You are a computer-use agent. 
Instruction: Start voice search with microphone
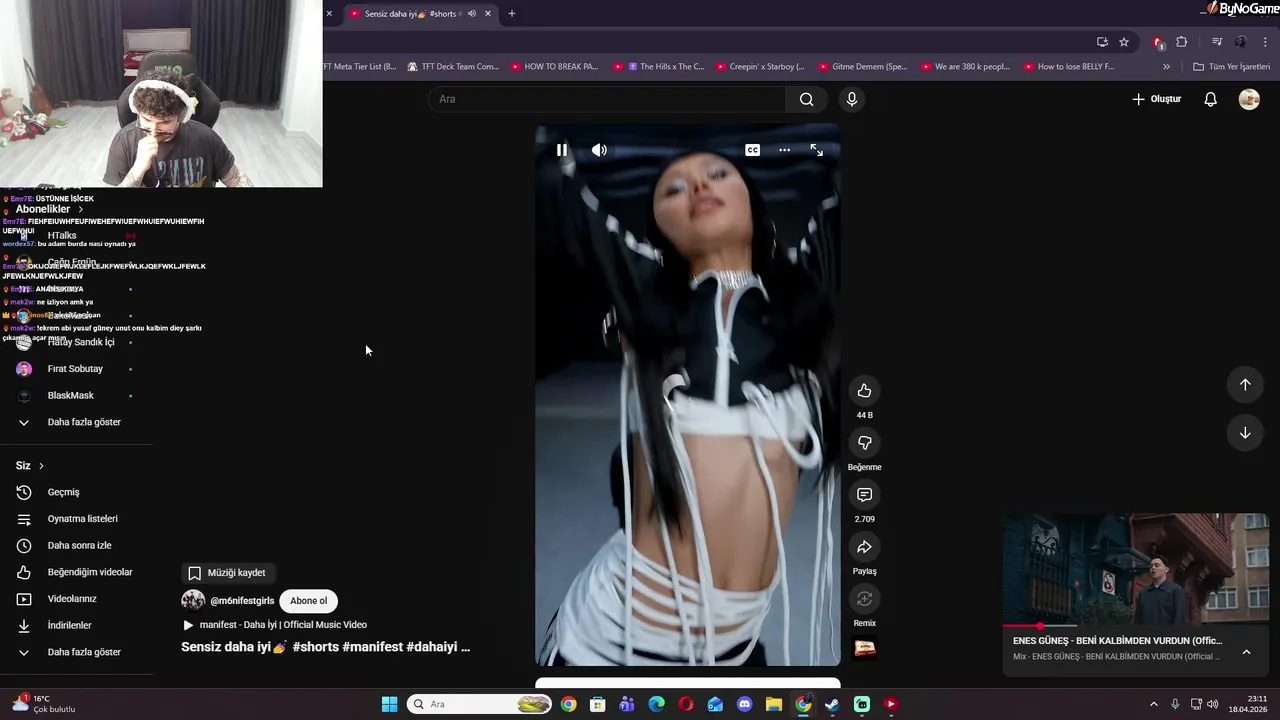pyautogui.click(x=852, y=99)
